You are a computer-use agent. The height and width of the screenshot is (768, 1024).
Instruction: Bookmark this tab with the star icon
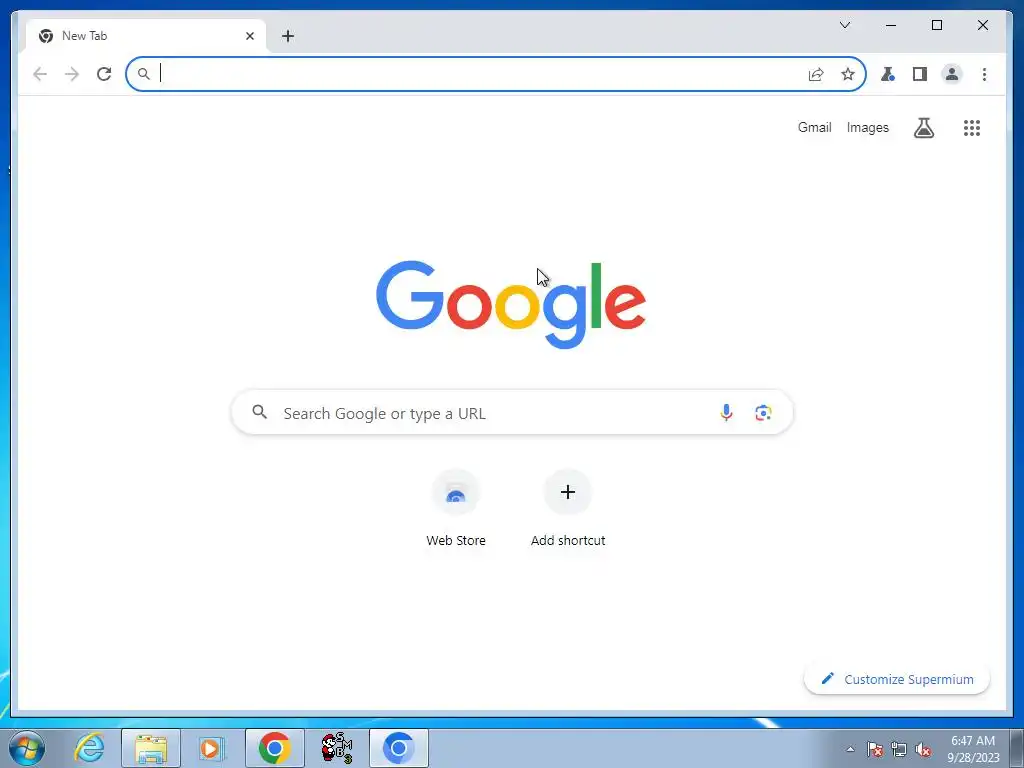(x=848, y=74)
